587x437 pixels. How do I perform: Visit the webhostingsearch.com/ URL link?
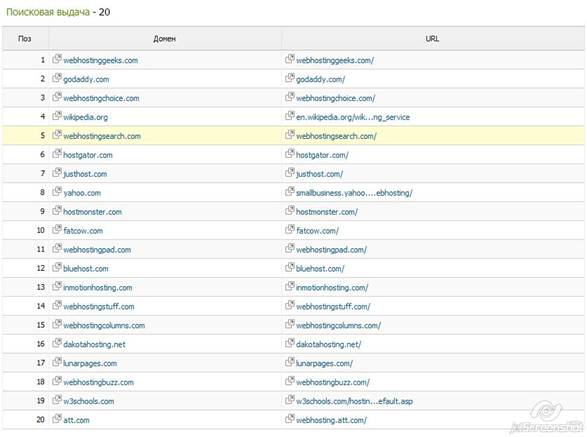tap(336, 136)
